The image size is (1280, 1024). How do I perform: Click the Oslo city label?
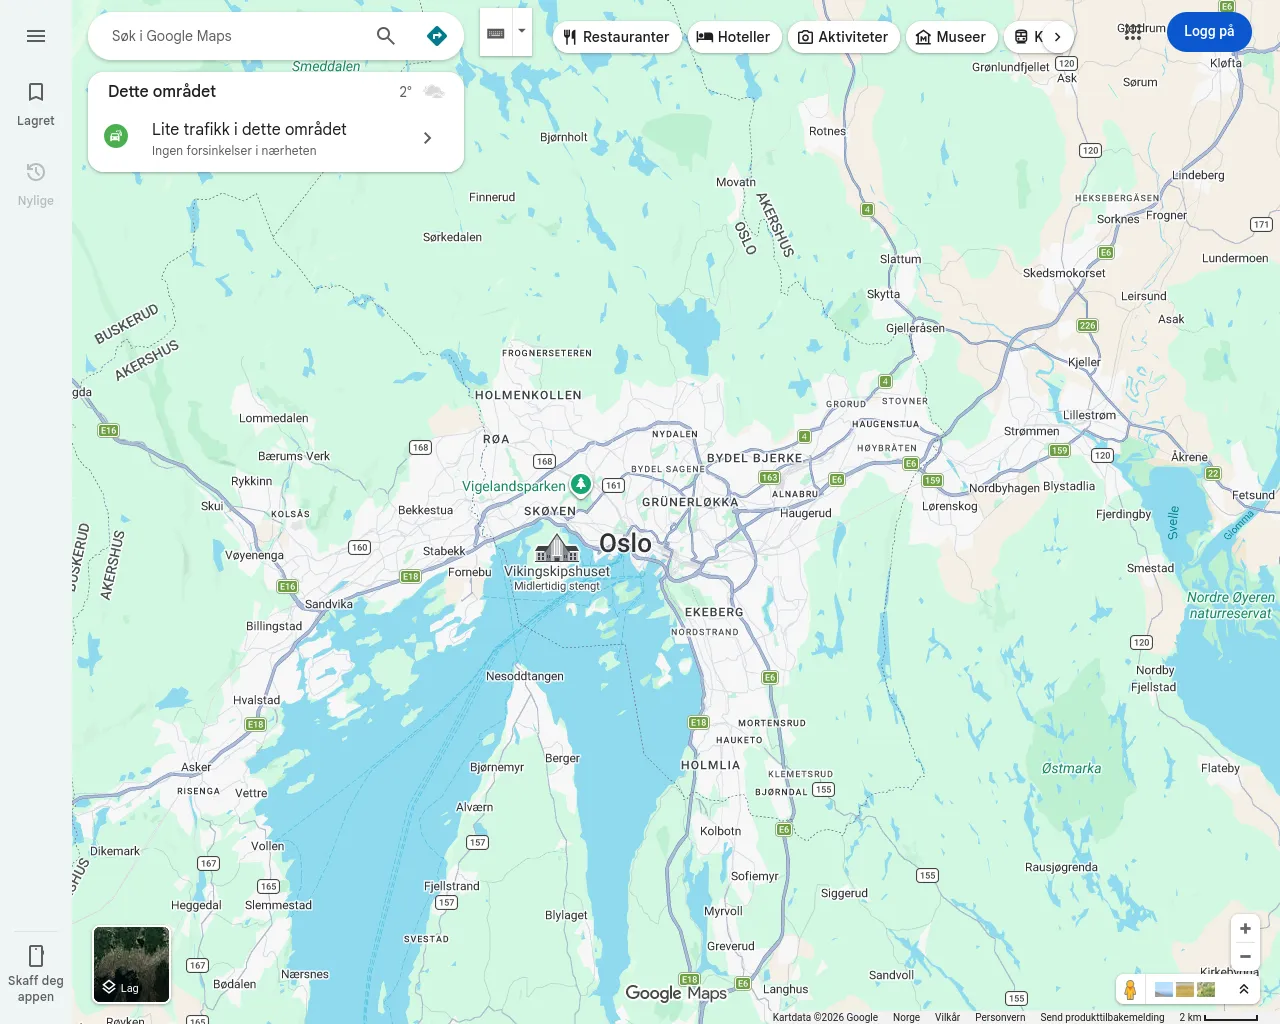[x=625, y=543]
